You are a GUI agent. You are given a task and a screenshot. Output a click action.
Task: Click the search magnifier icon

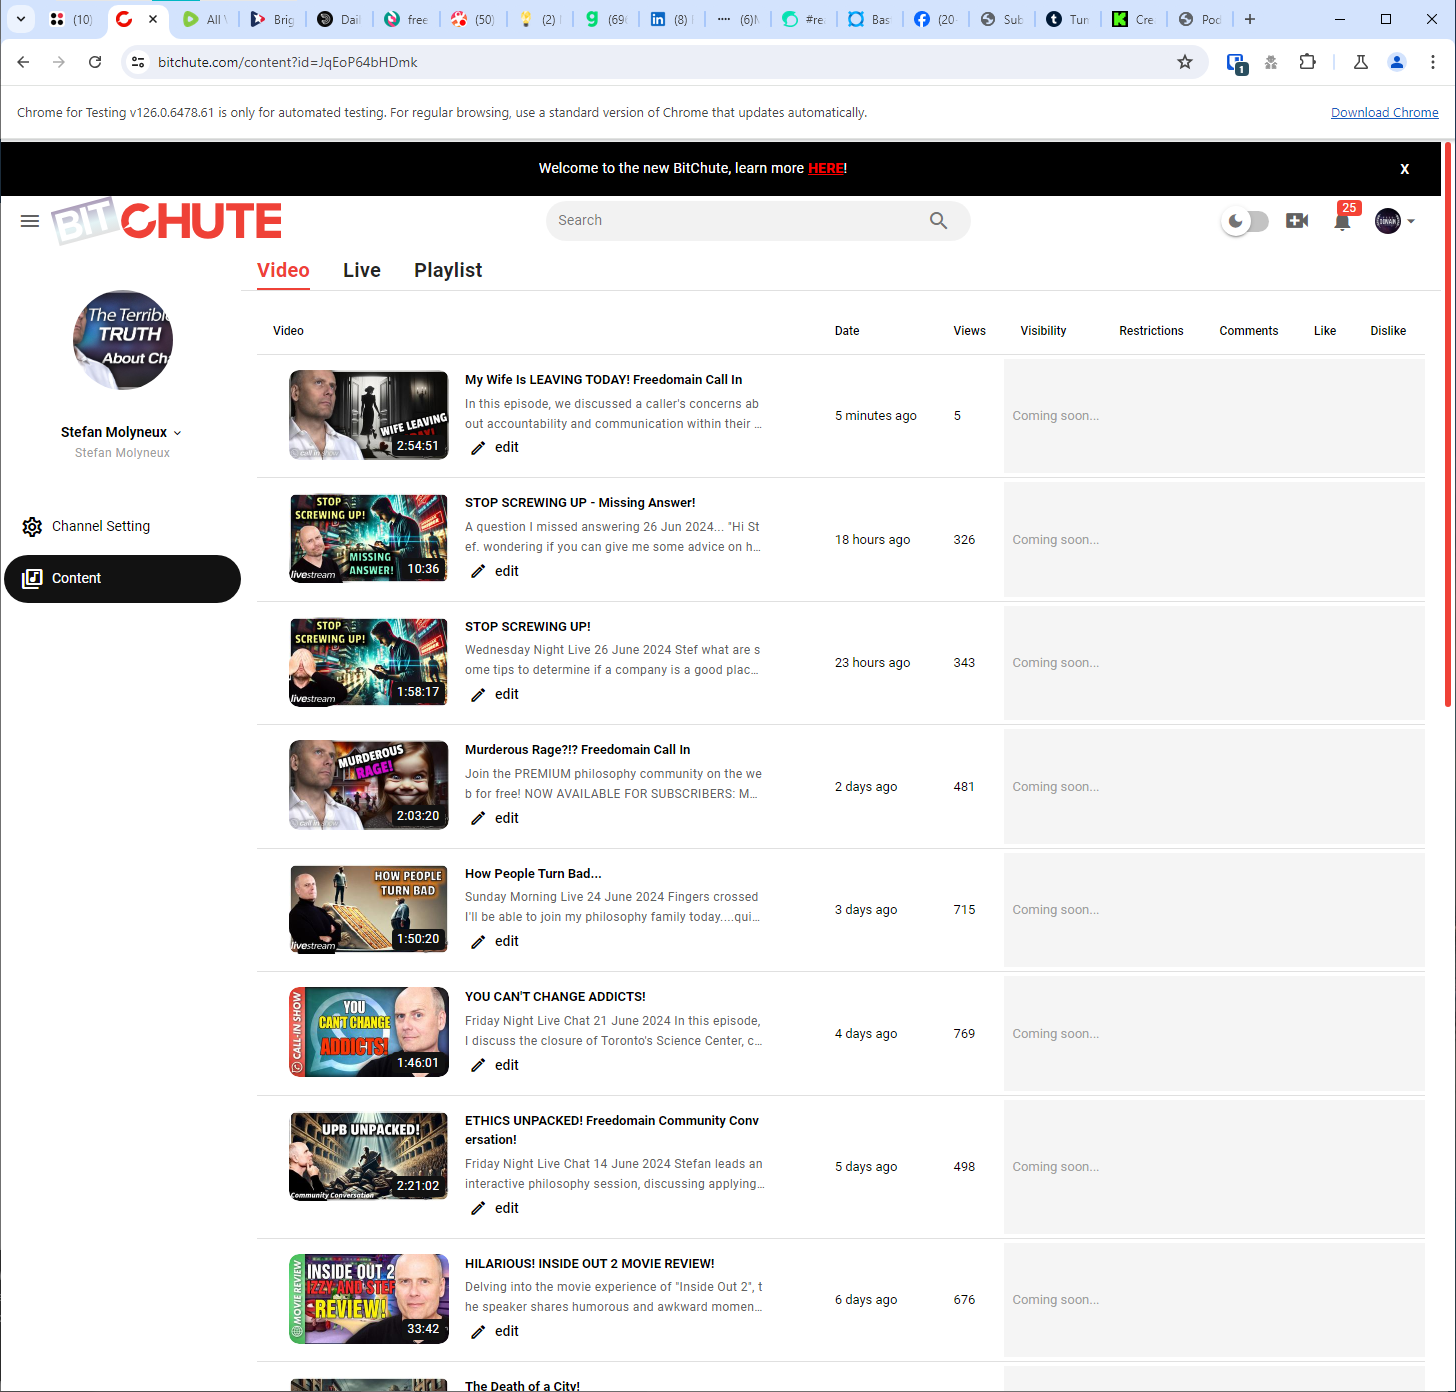(938, 221)
